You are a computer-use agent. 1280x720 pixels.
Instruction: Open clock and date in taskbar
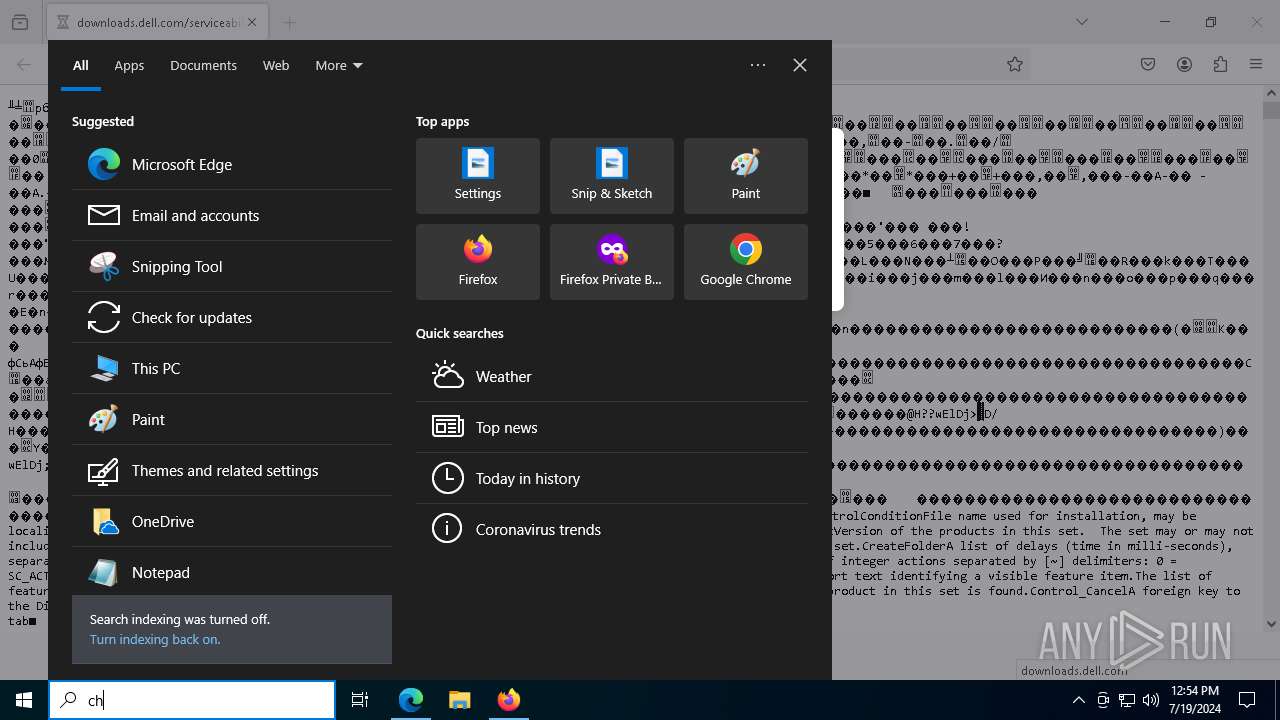coord(1194,700)
